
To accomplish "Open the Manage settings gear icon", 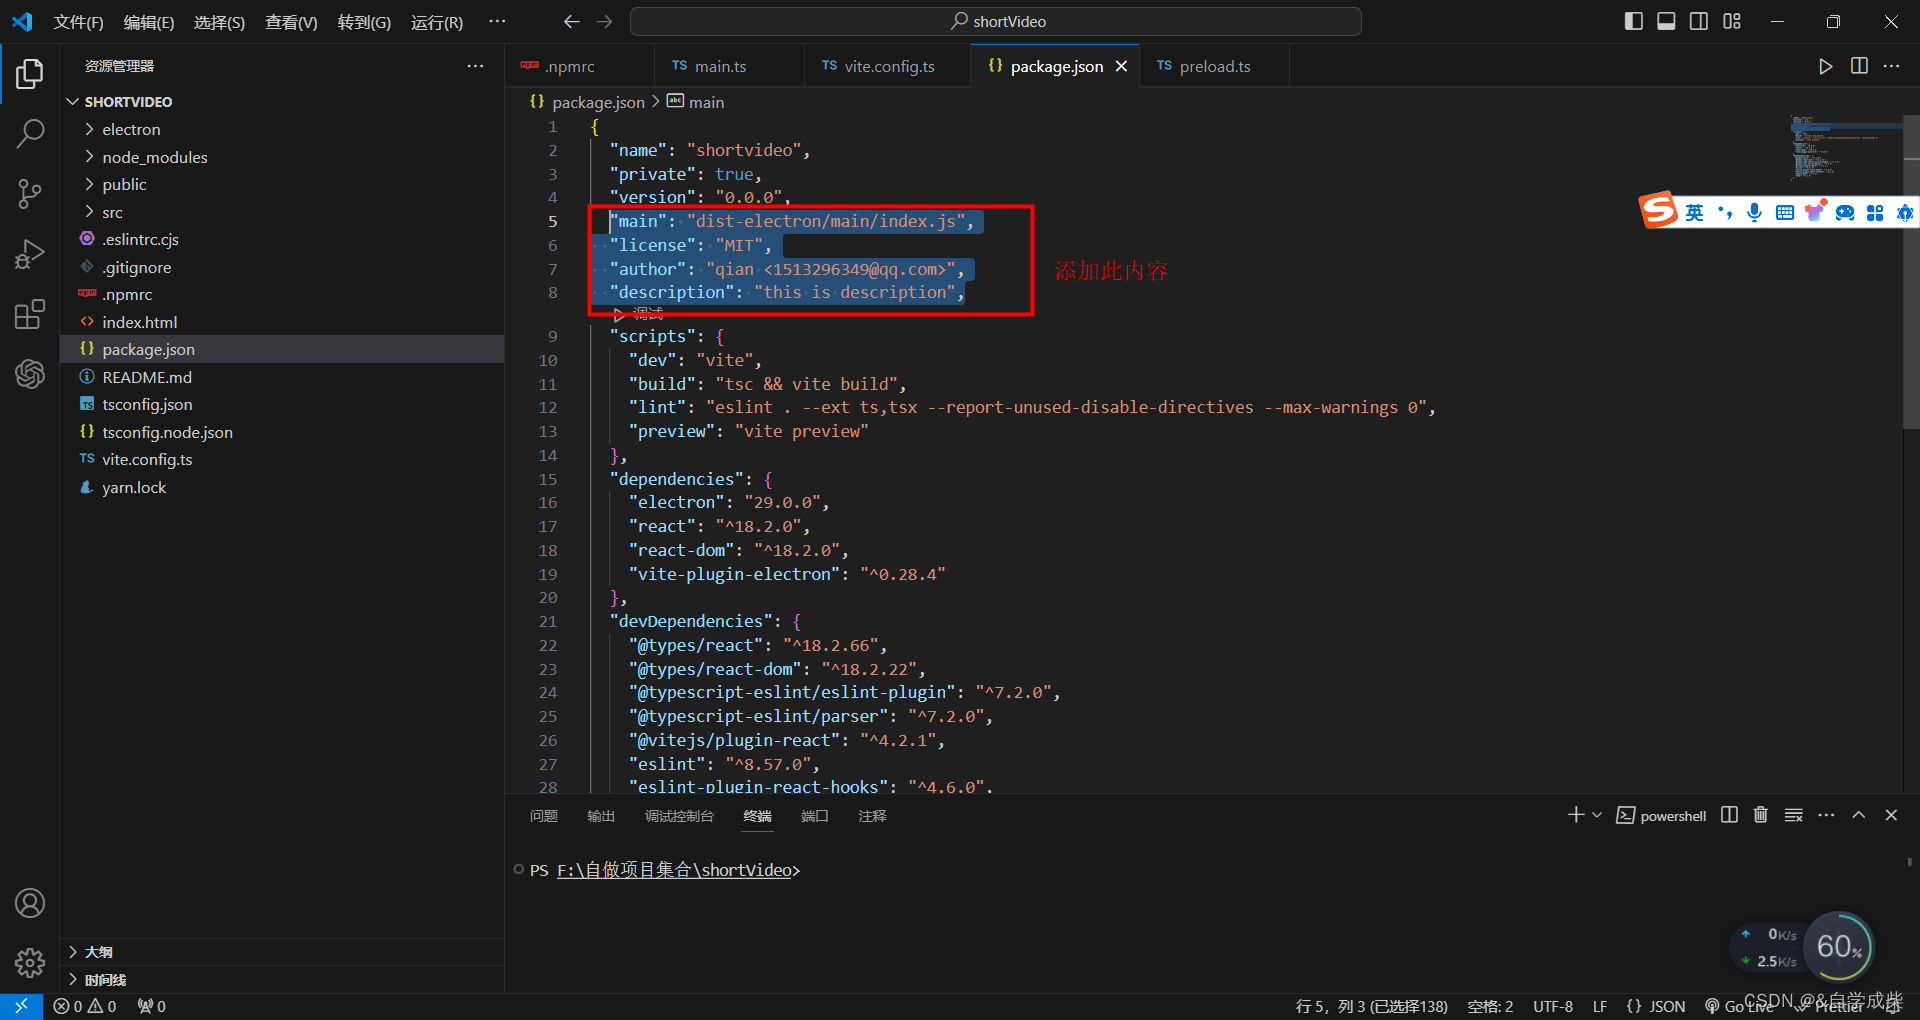I will click(x=29, y=962).
